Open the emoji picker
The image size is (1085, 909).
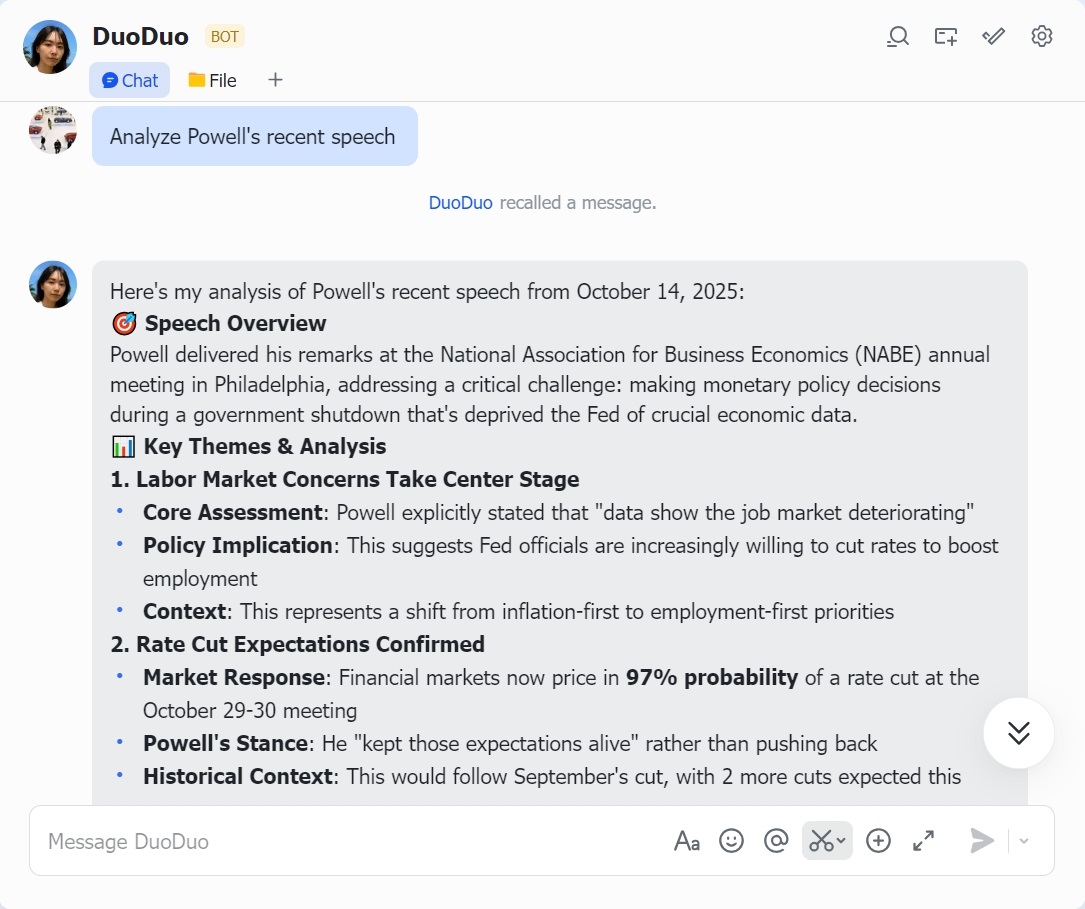[732, 841]
